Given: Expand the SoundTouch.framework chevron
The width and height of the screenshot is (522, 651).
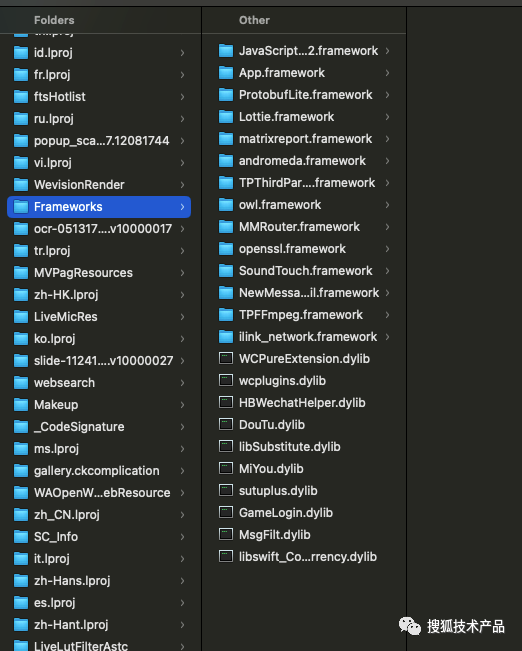Looking at the screenshot, I should click(x=387, y=271).
